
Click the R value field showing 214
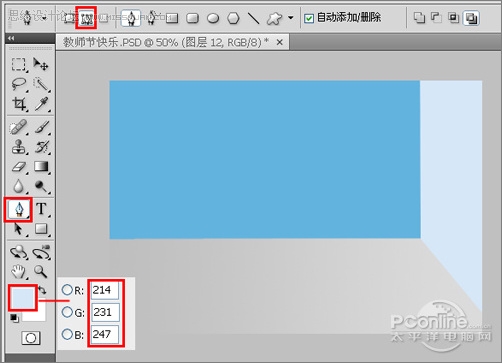click(x=105, y=290)
